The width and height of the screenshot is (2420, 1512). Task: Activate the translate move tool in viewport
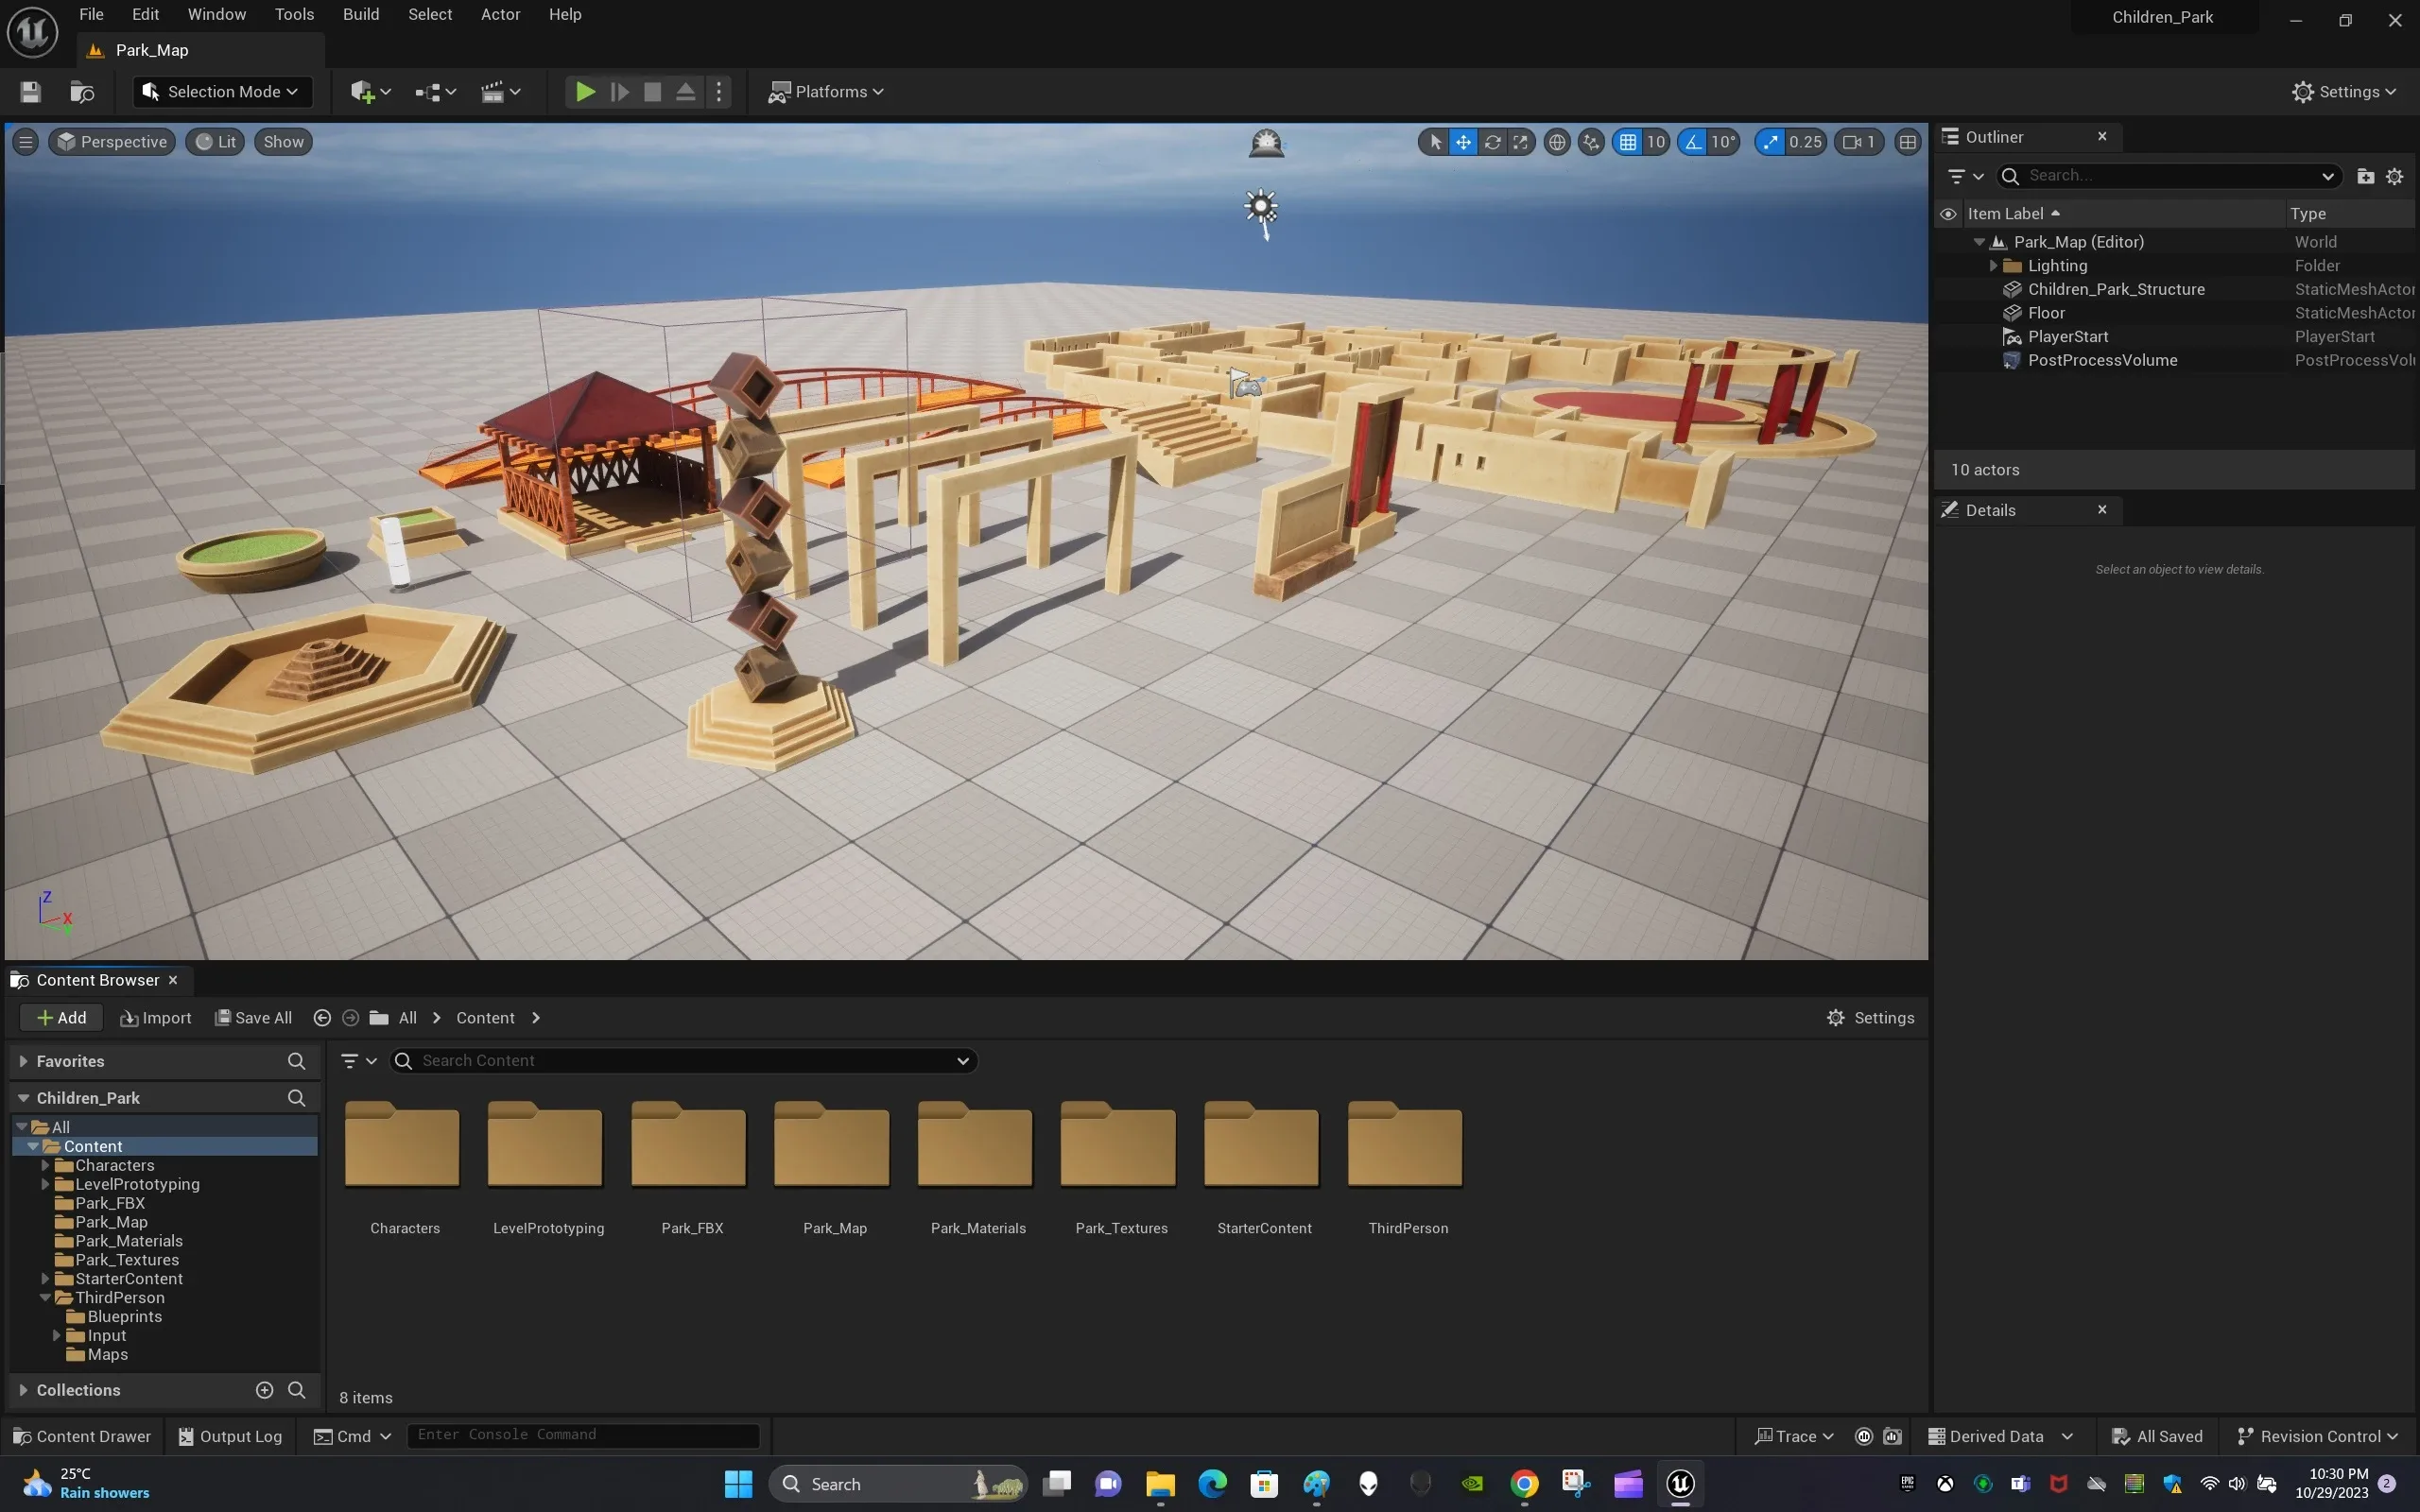tap(1463, 142)
